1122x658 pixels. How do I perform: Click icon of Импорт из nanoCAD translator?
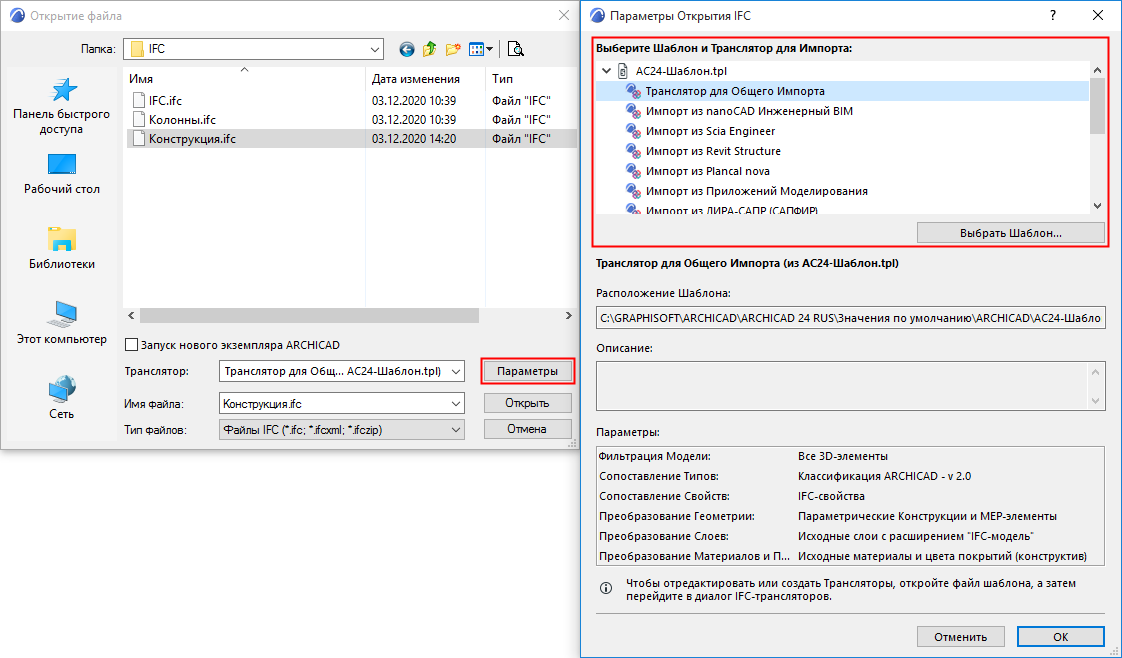pyautogui.click(x=633, y=111)
